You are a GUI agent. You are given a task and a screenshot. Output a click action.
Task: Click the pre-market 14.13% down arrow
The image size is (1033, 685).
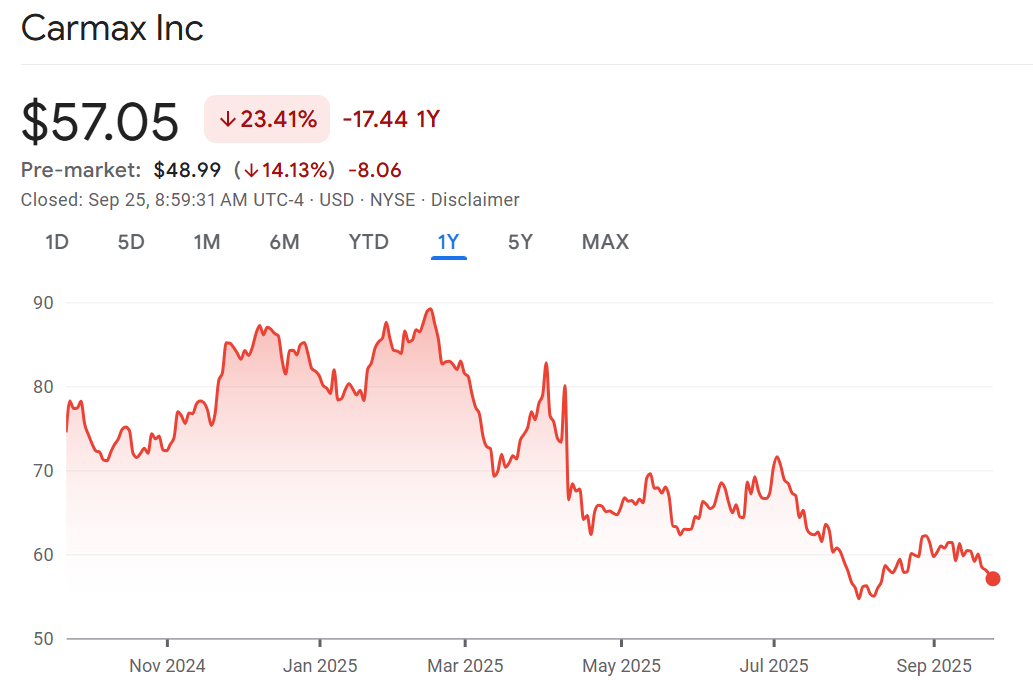click(251, 170)
